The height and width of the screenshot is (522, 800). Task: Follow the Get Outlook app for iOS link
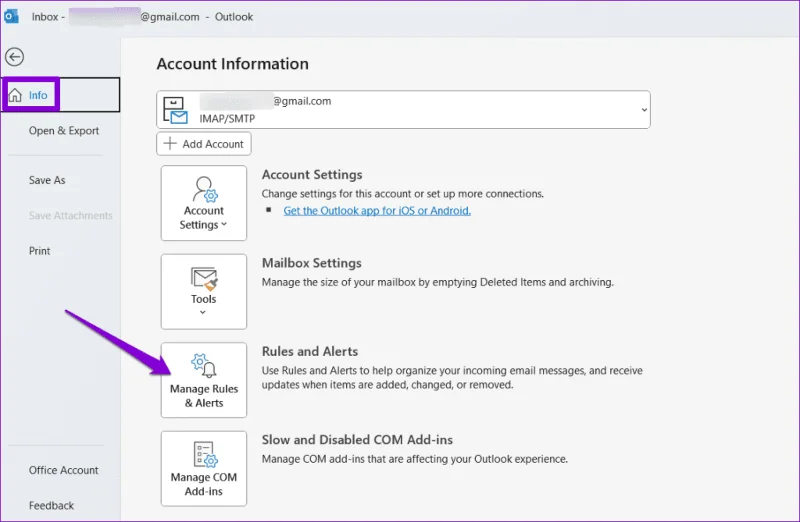[377, 210]
